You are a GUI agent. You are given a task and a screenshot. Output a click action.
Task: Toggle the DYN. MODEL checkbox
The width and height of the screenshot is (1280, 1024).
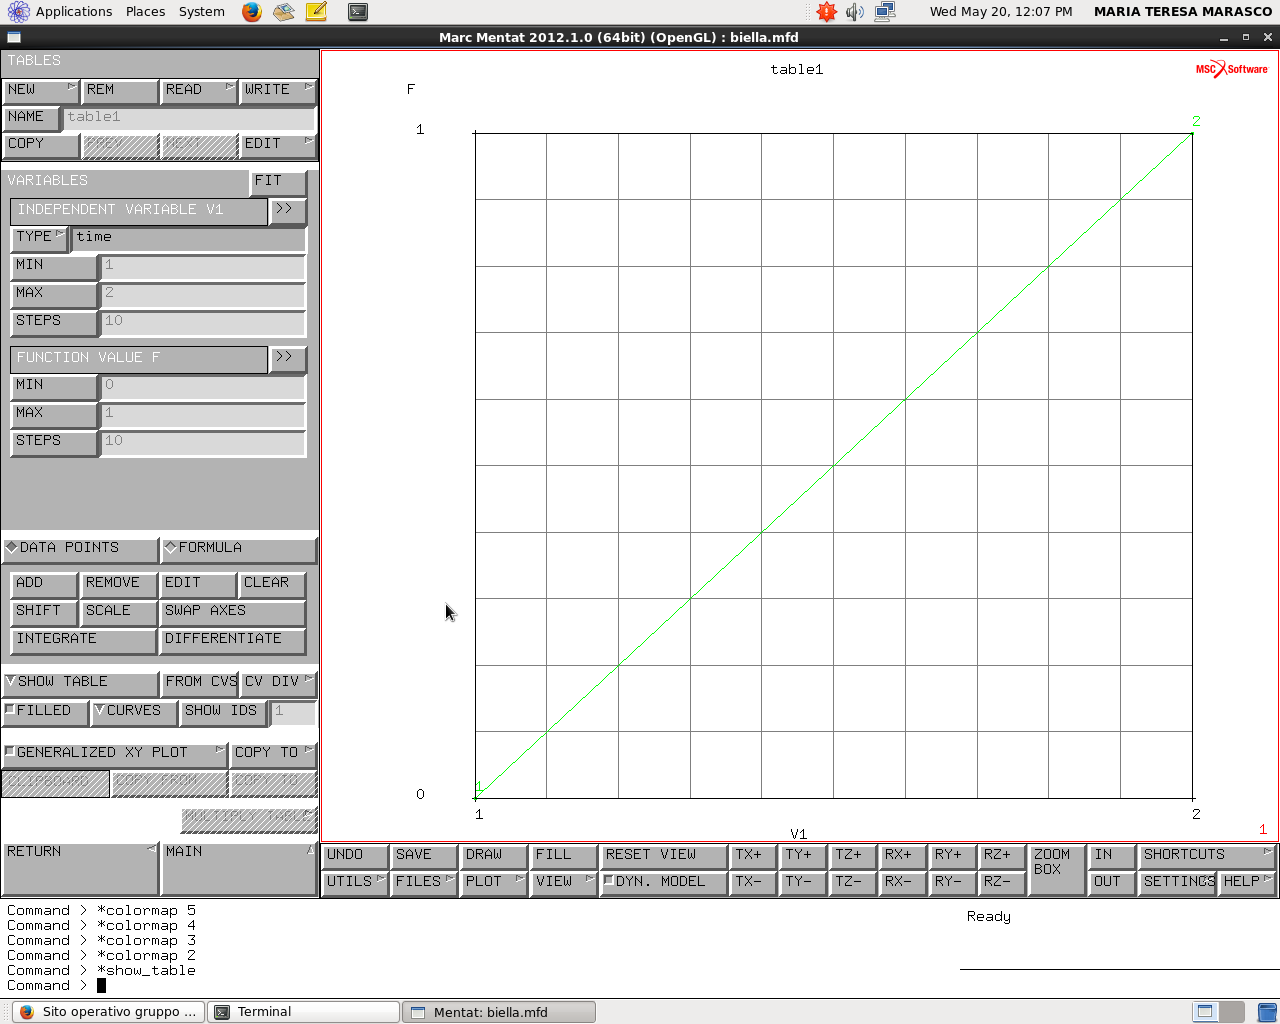(x=663, y=883)
